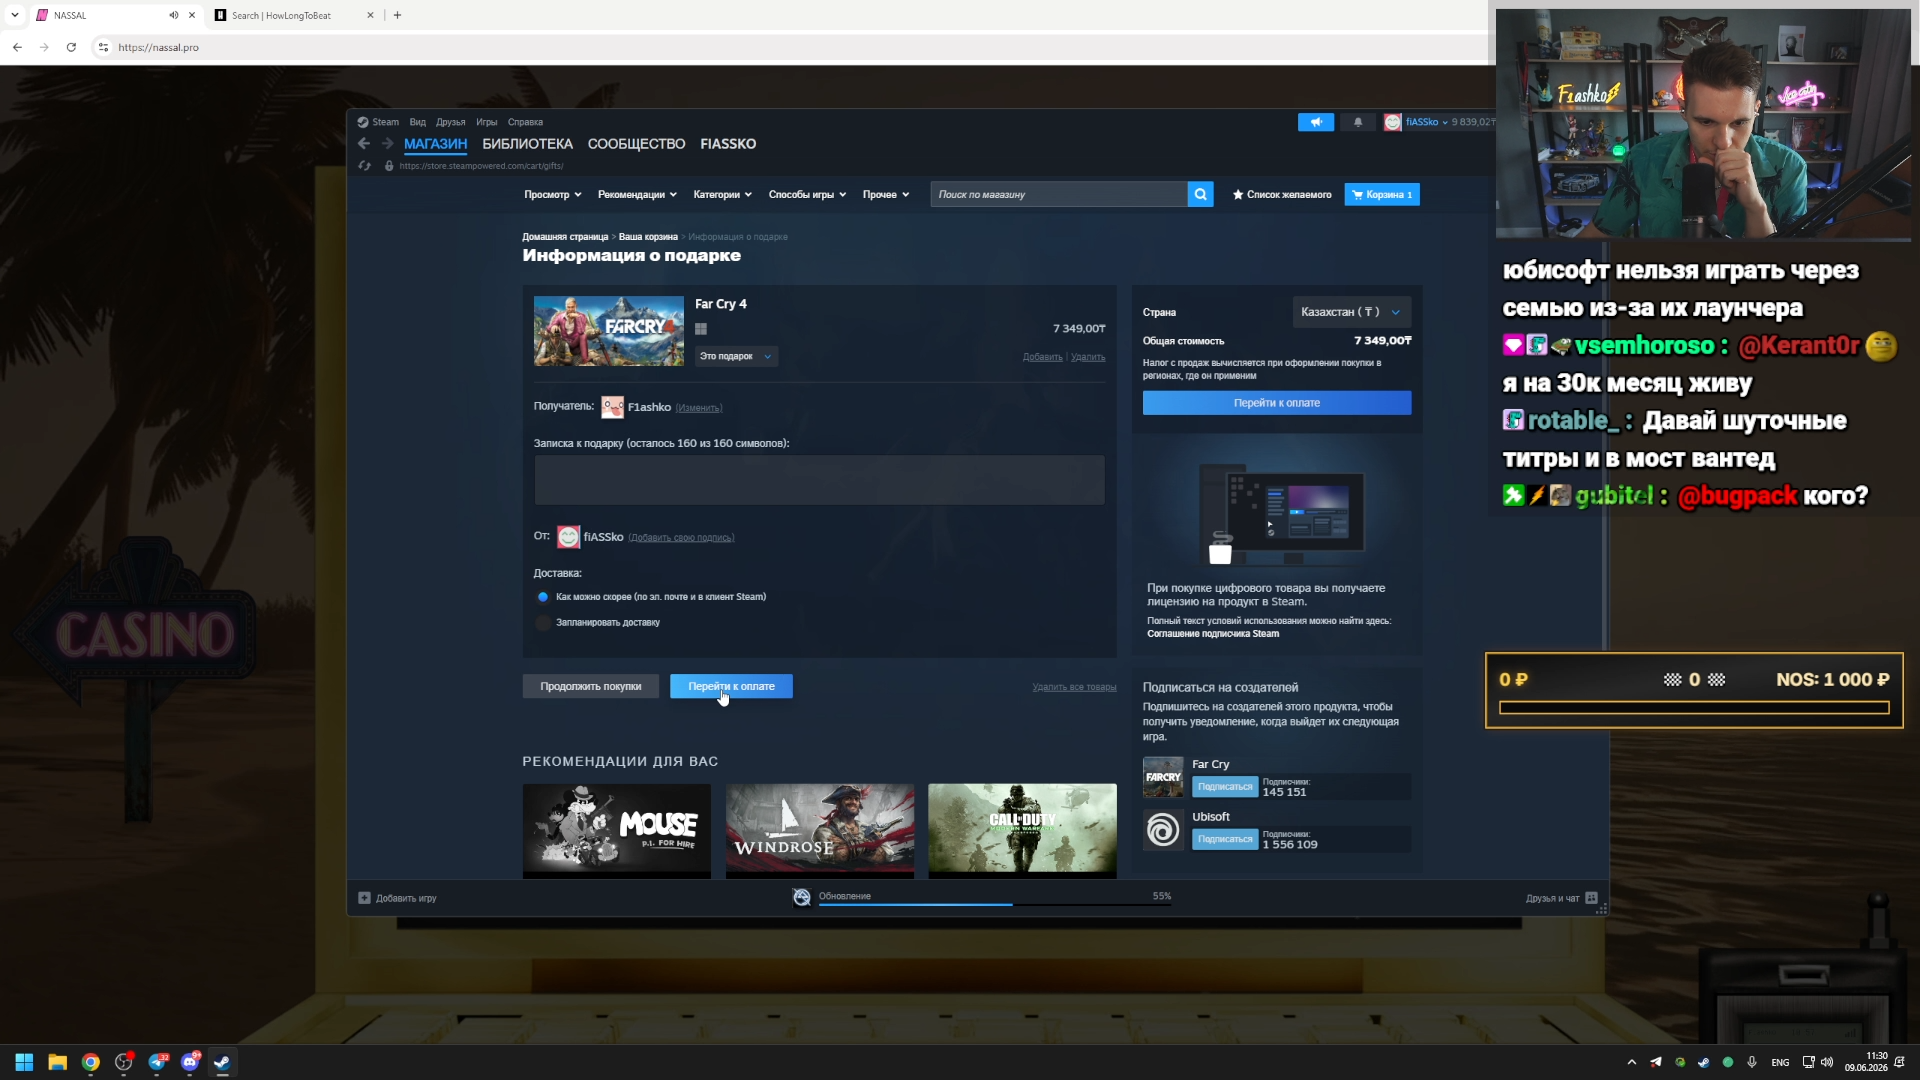Open Steam announcements megaphone button
Screen dimensions: 1920x1080
[x=1316, y=122]
